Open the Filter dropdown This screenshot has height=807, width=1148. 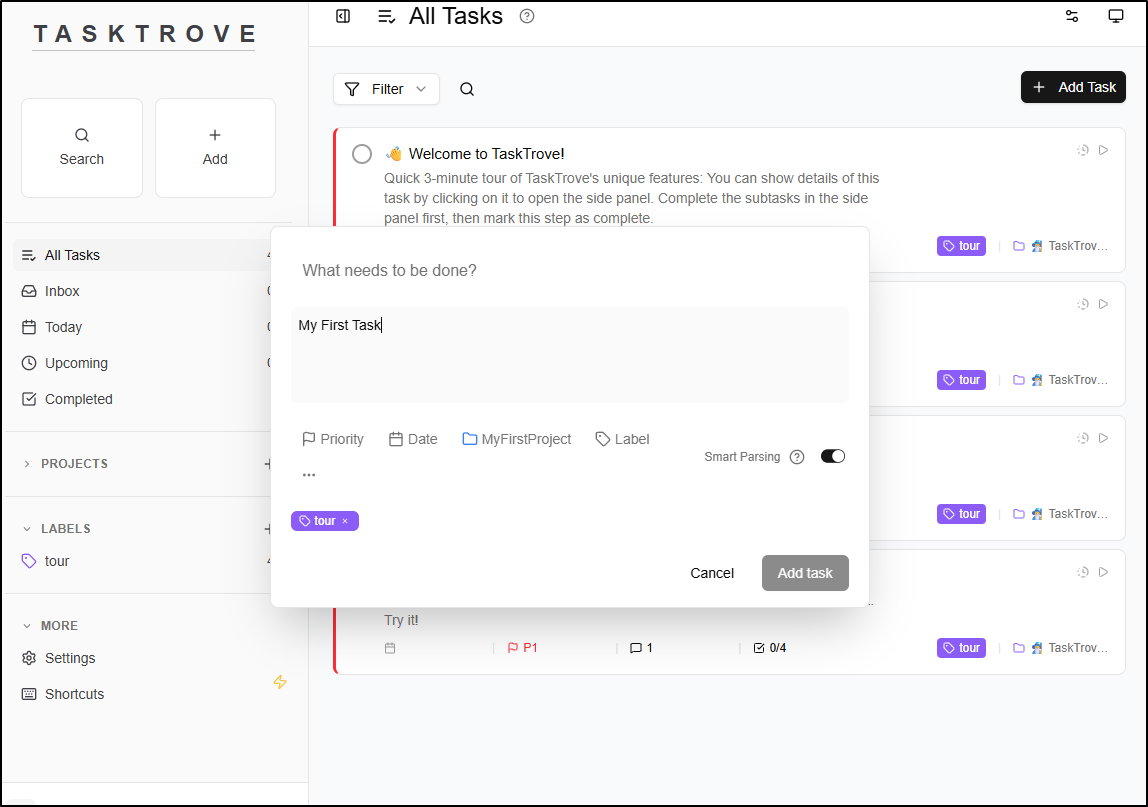click(x=387, y=89)
